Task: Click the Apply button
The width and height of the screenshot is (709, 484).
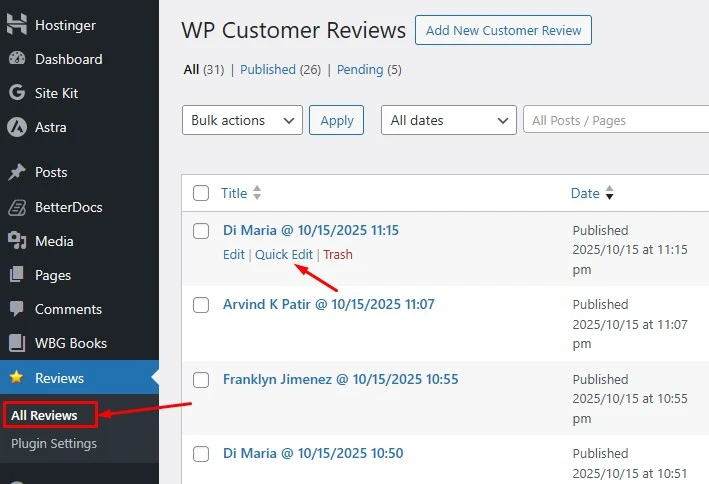Action: pos(336,120)
